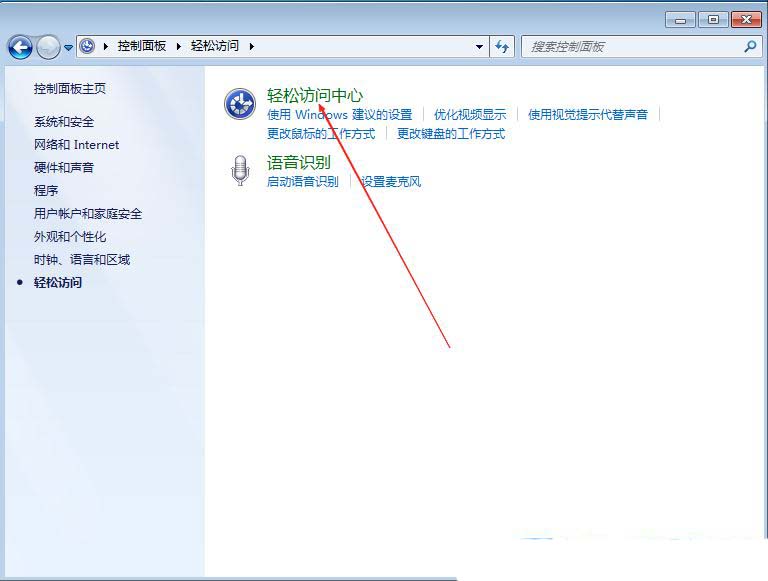768x581 pixels.
Task: Select 硬件和声音 in sidebar
Action: [x=64, y=168]
